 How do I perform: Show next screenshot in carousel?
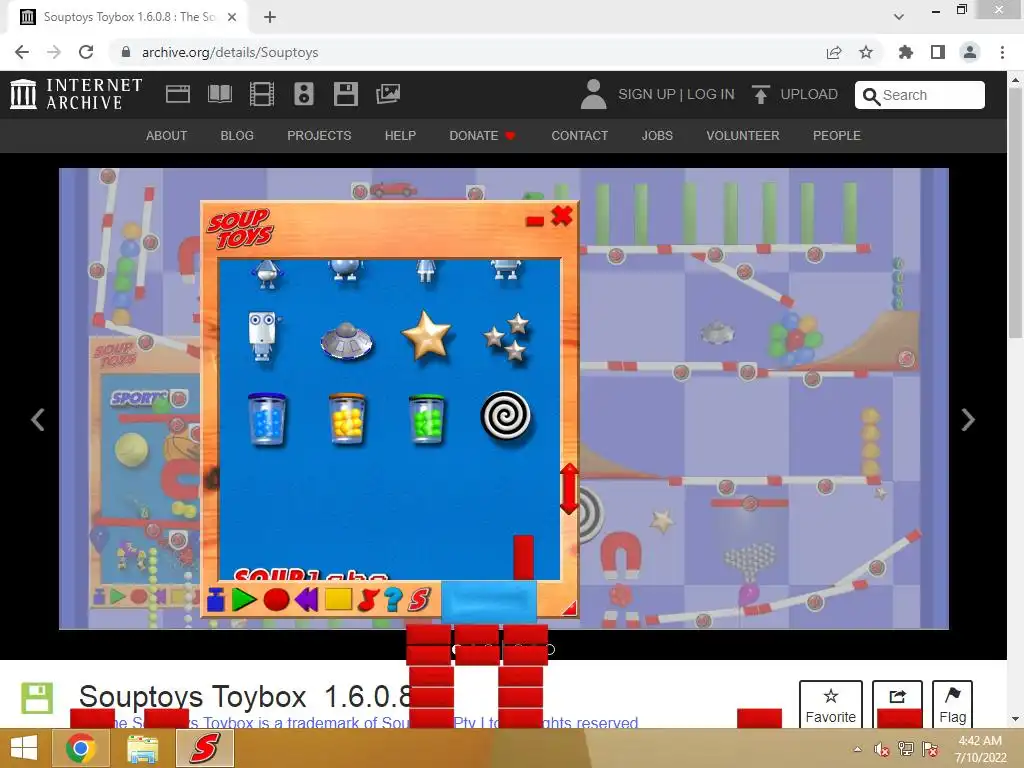[968, 419]
